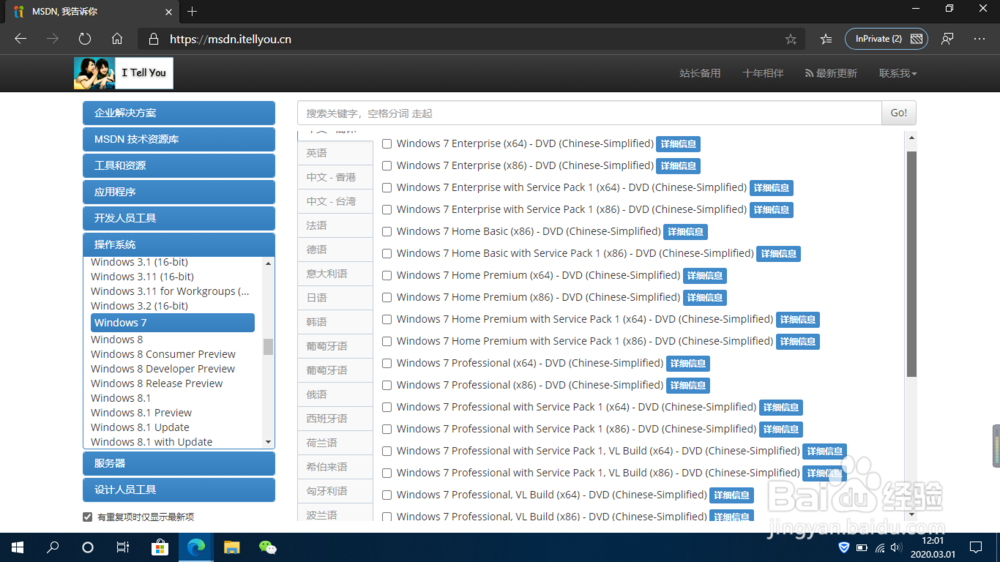Open 站长备用 link in header
Screen dimensions: 1000x562
click(700, 73)
